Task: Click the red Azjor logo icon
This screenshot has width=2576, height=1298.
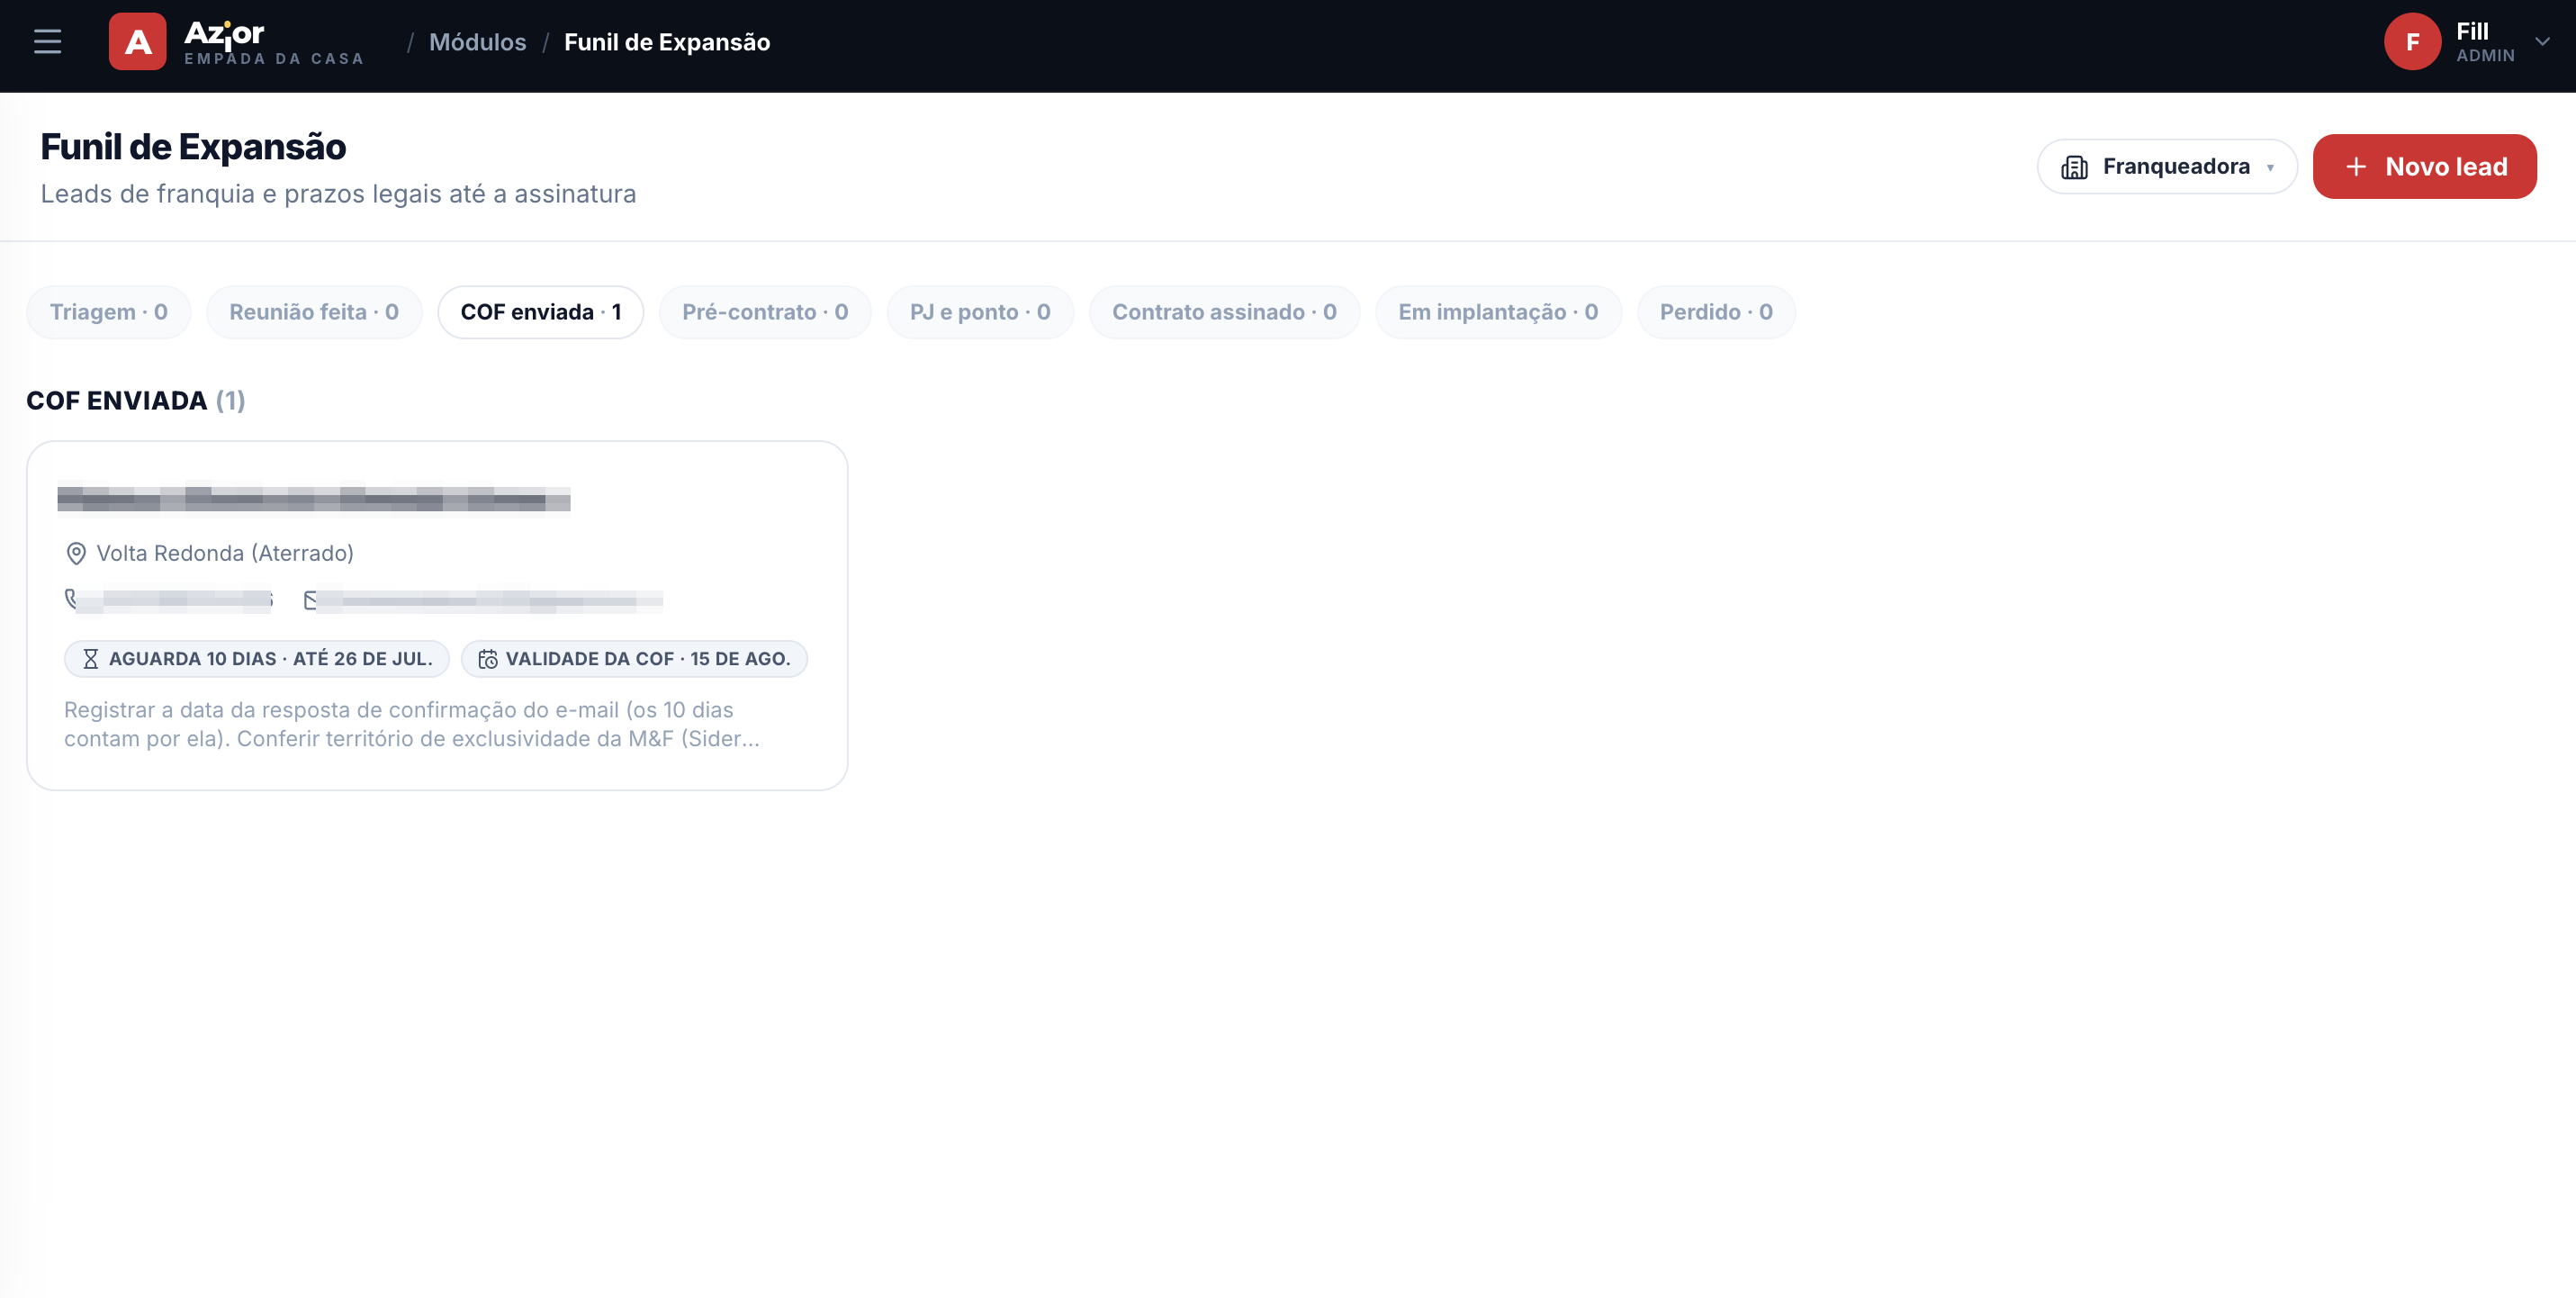Action: click(137, 42)
